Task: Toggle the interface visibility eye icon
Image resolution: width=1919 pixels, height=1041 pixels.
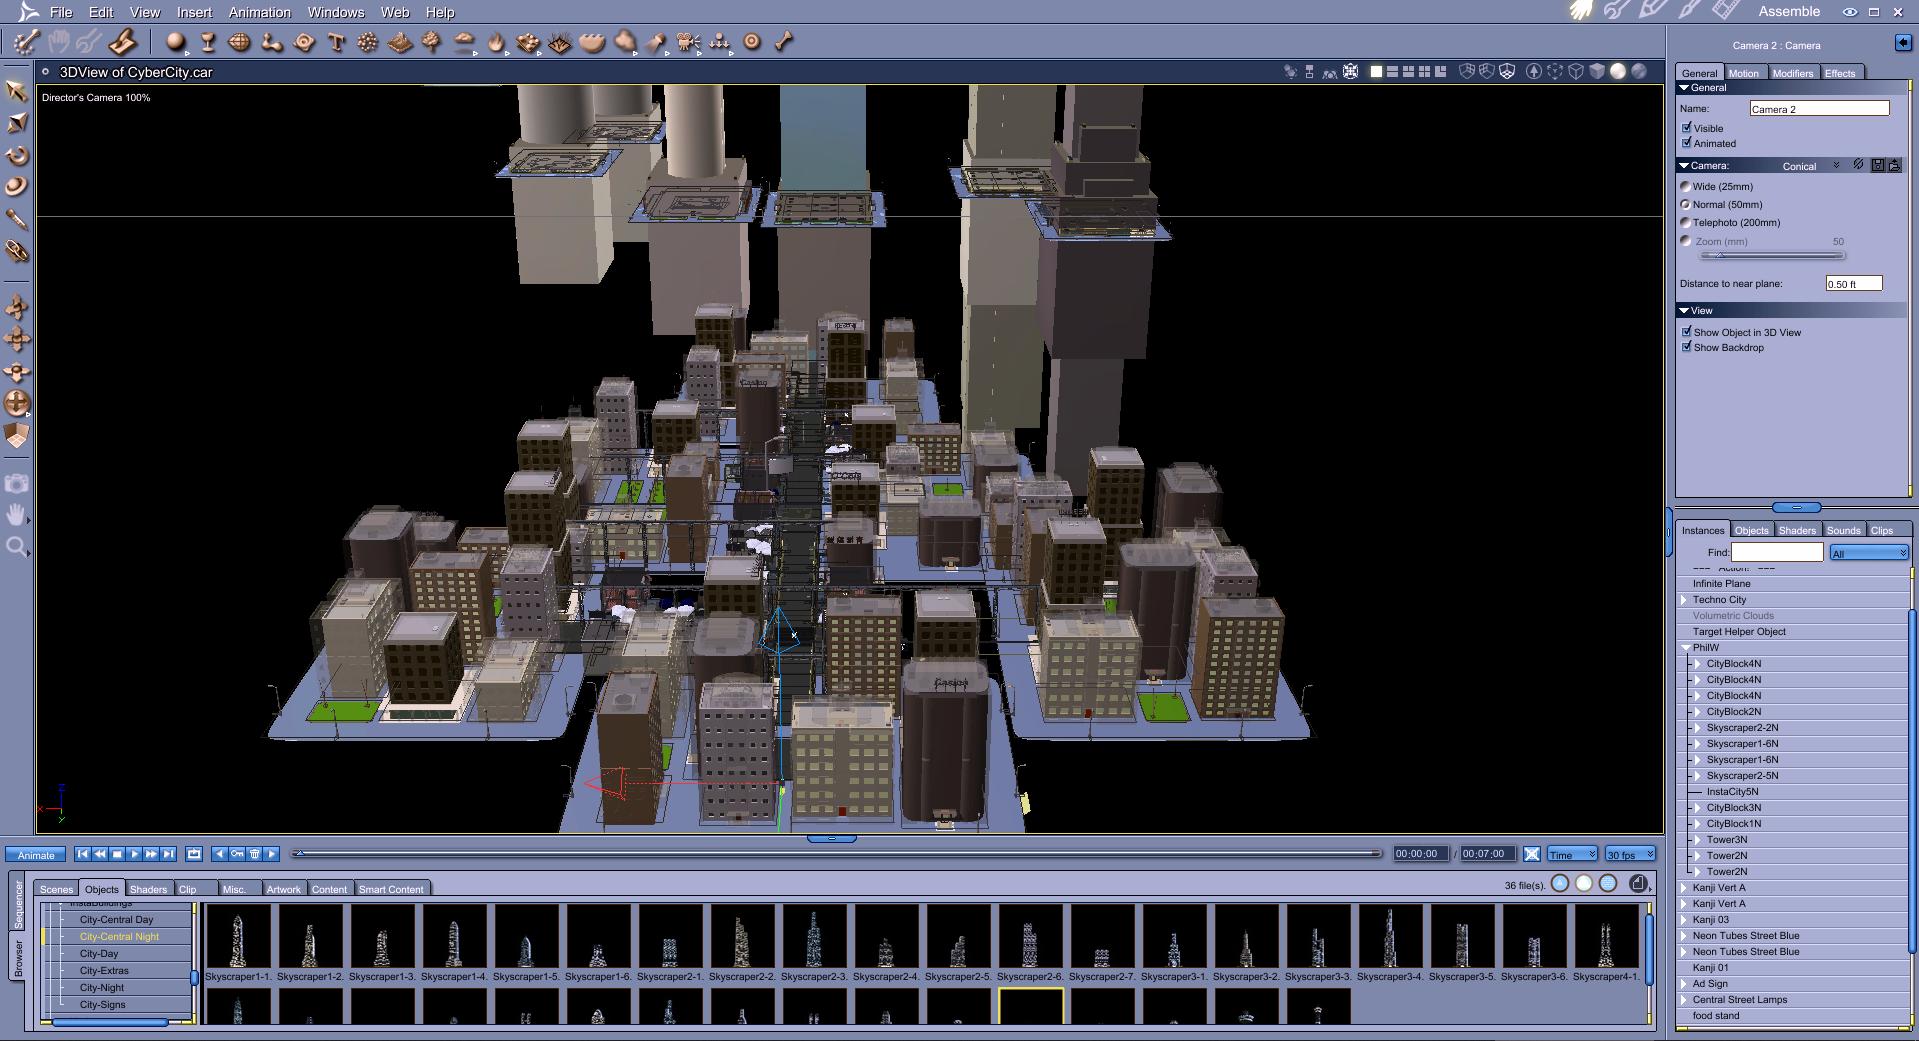Action: pos(1850,12)
